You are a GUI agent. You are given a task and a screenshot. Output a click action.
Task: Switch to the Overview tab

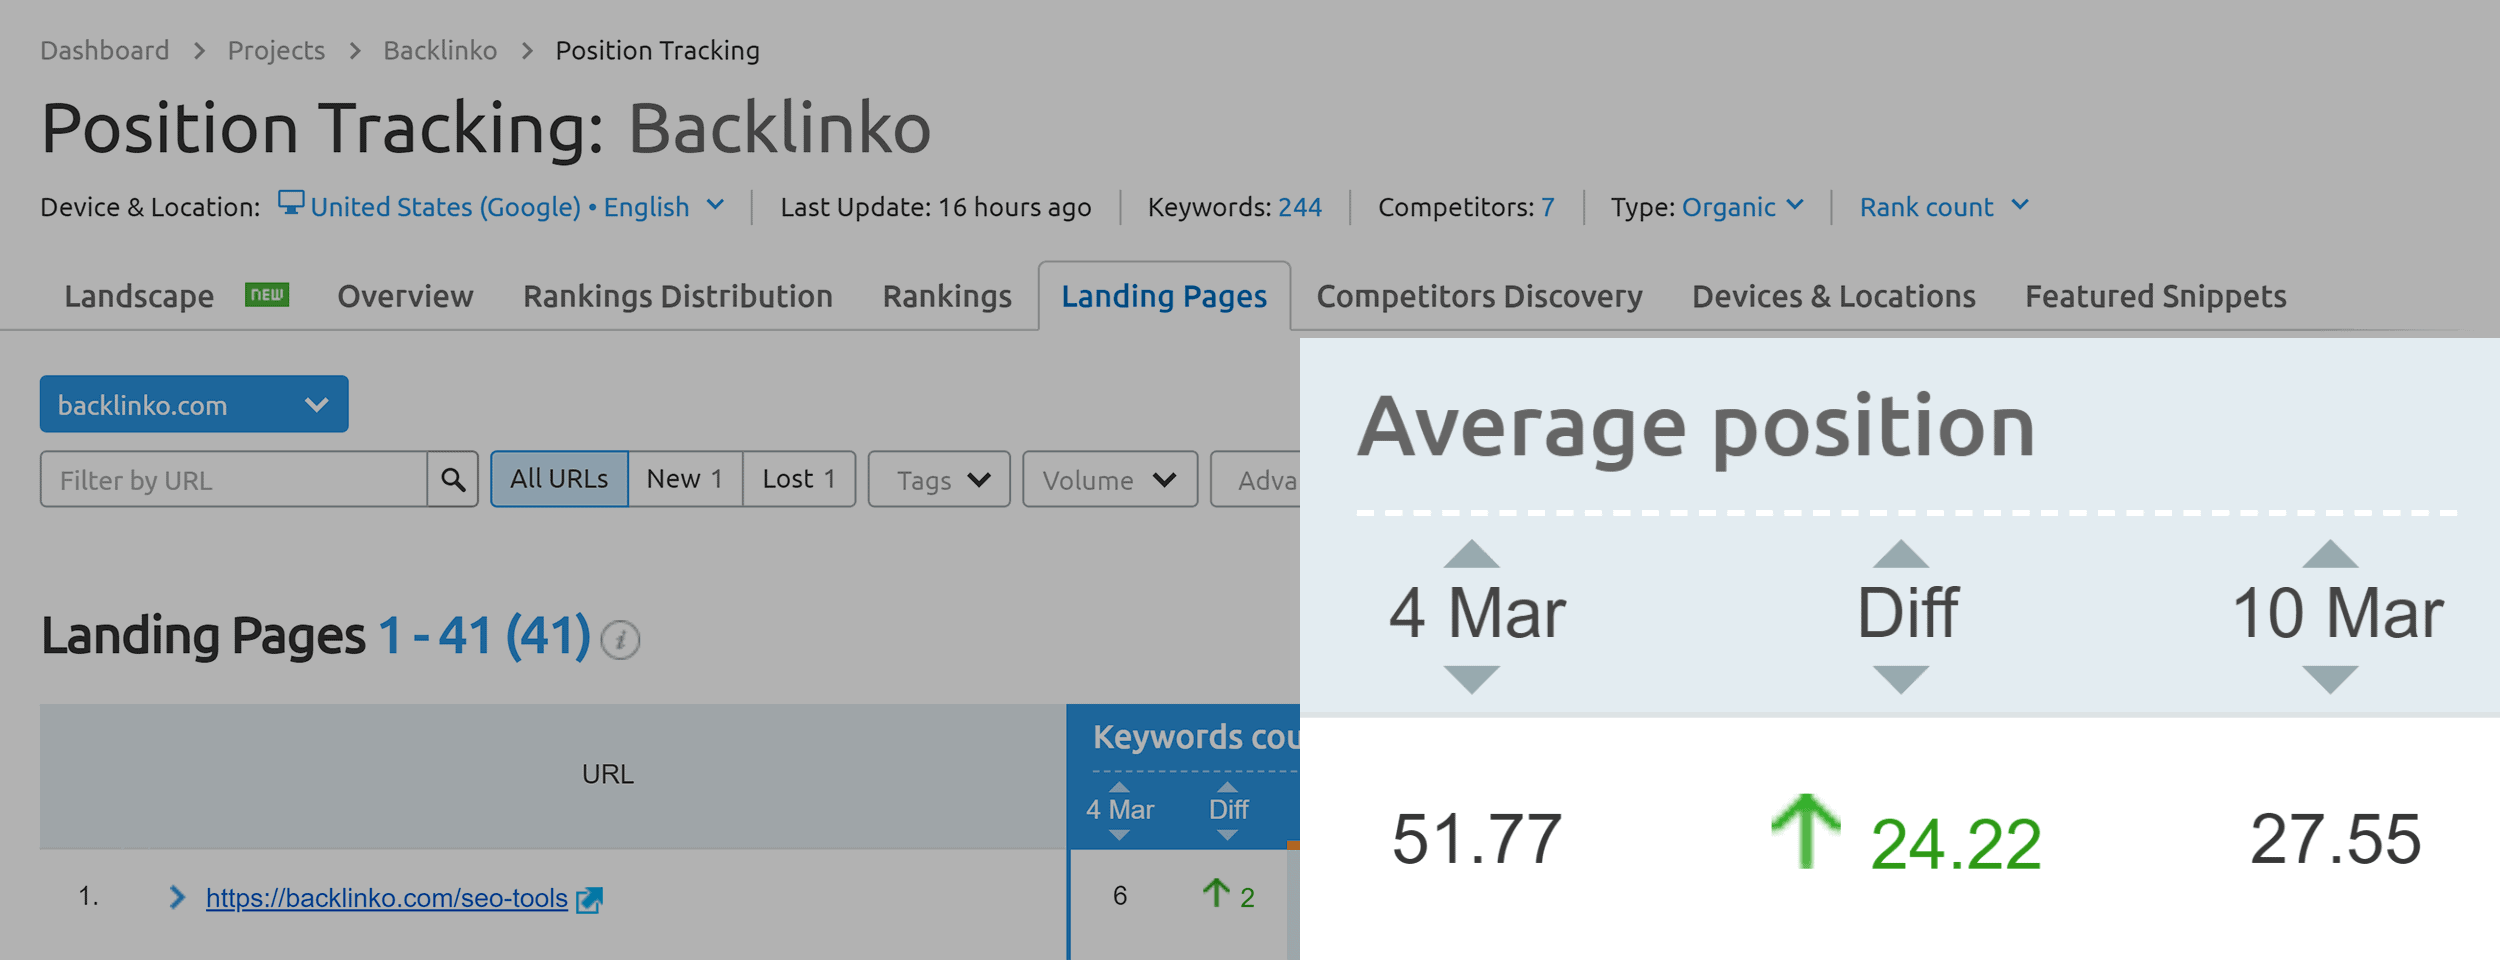pos(405,296)
